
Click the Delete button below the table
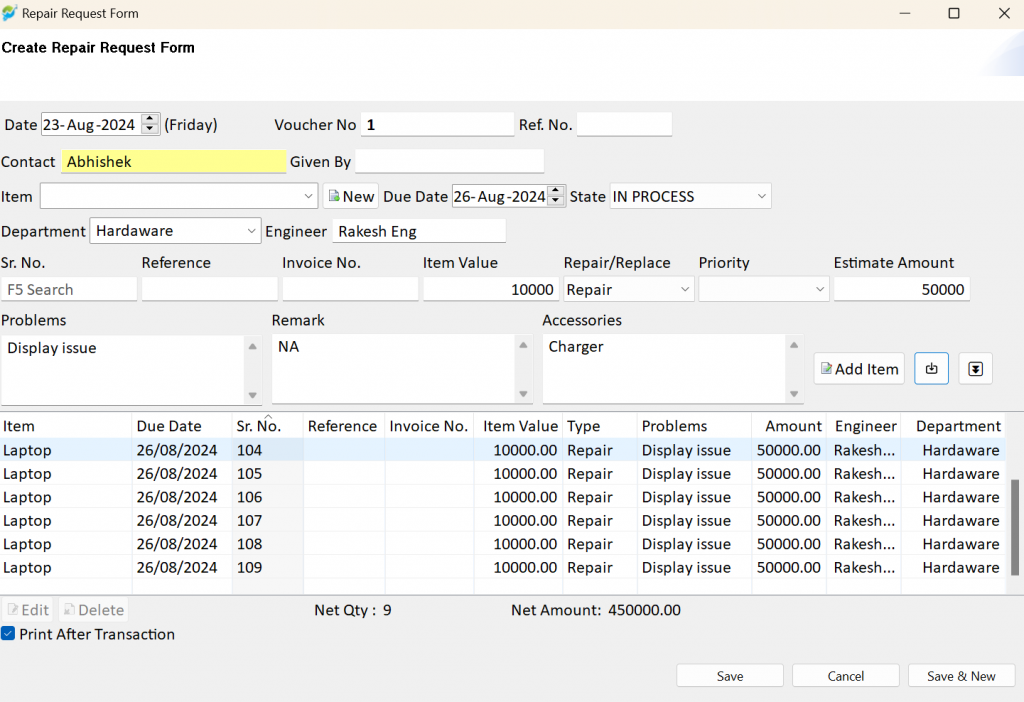(93, 610)
